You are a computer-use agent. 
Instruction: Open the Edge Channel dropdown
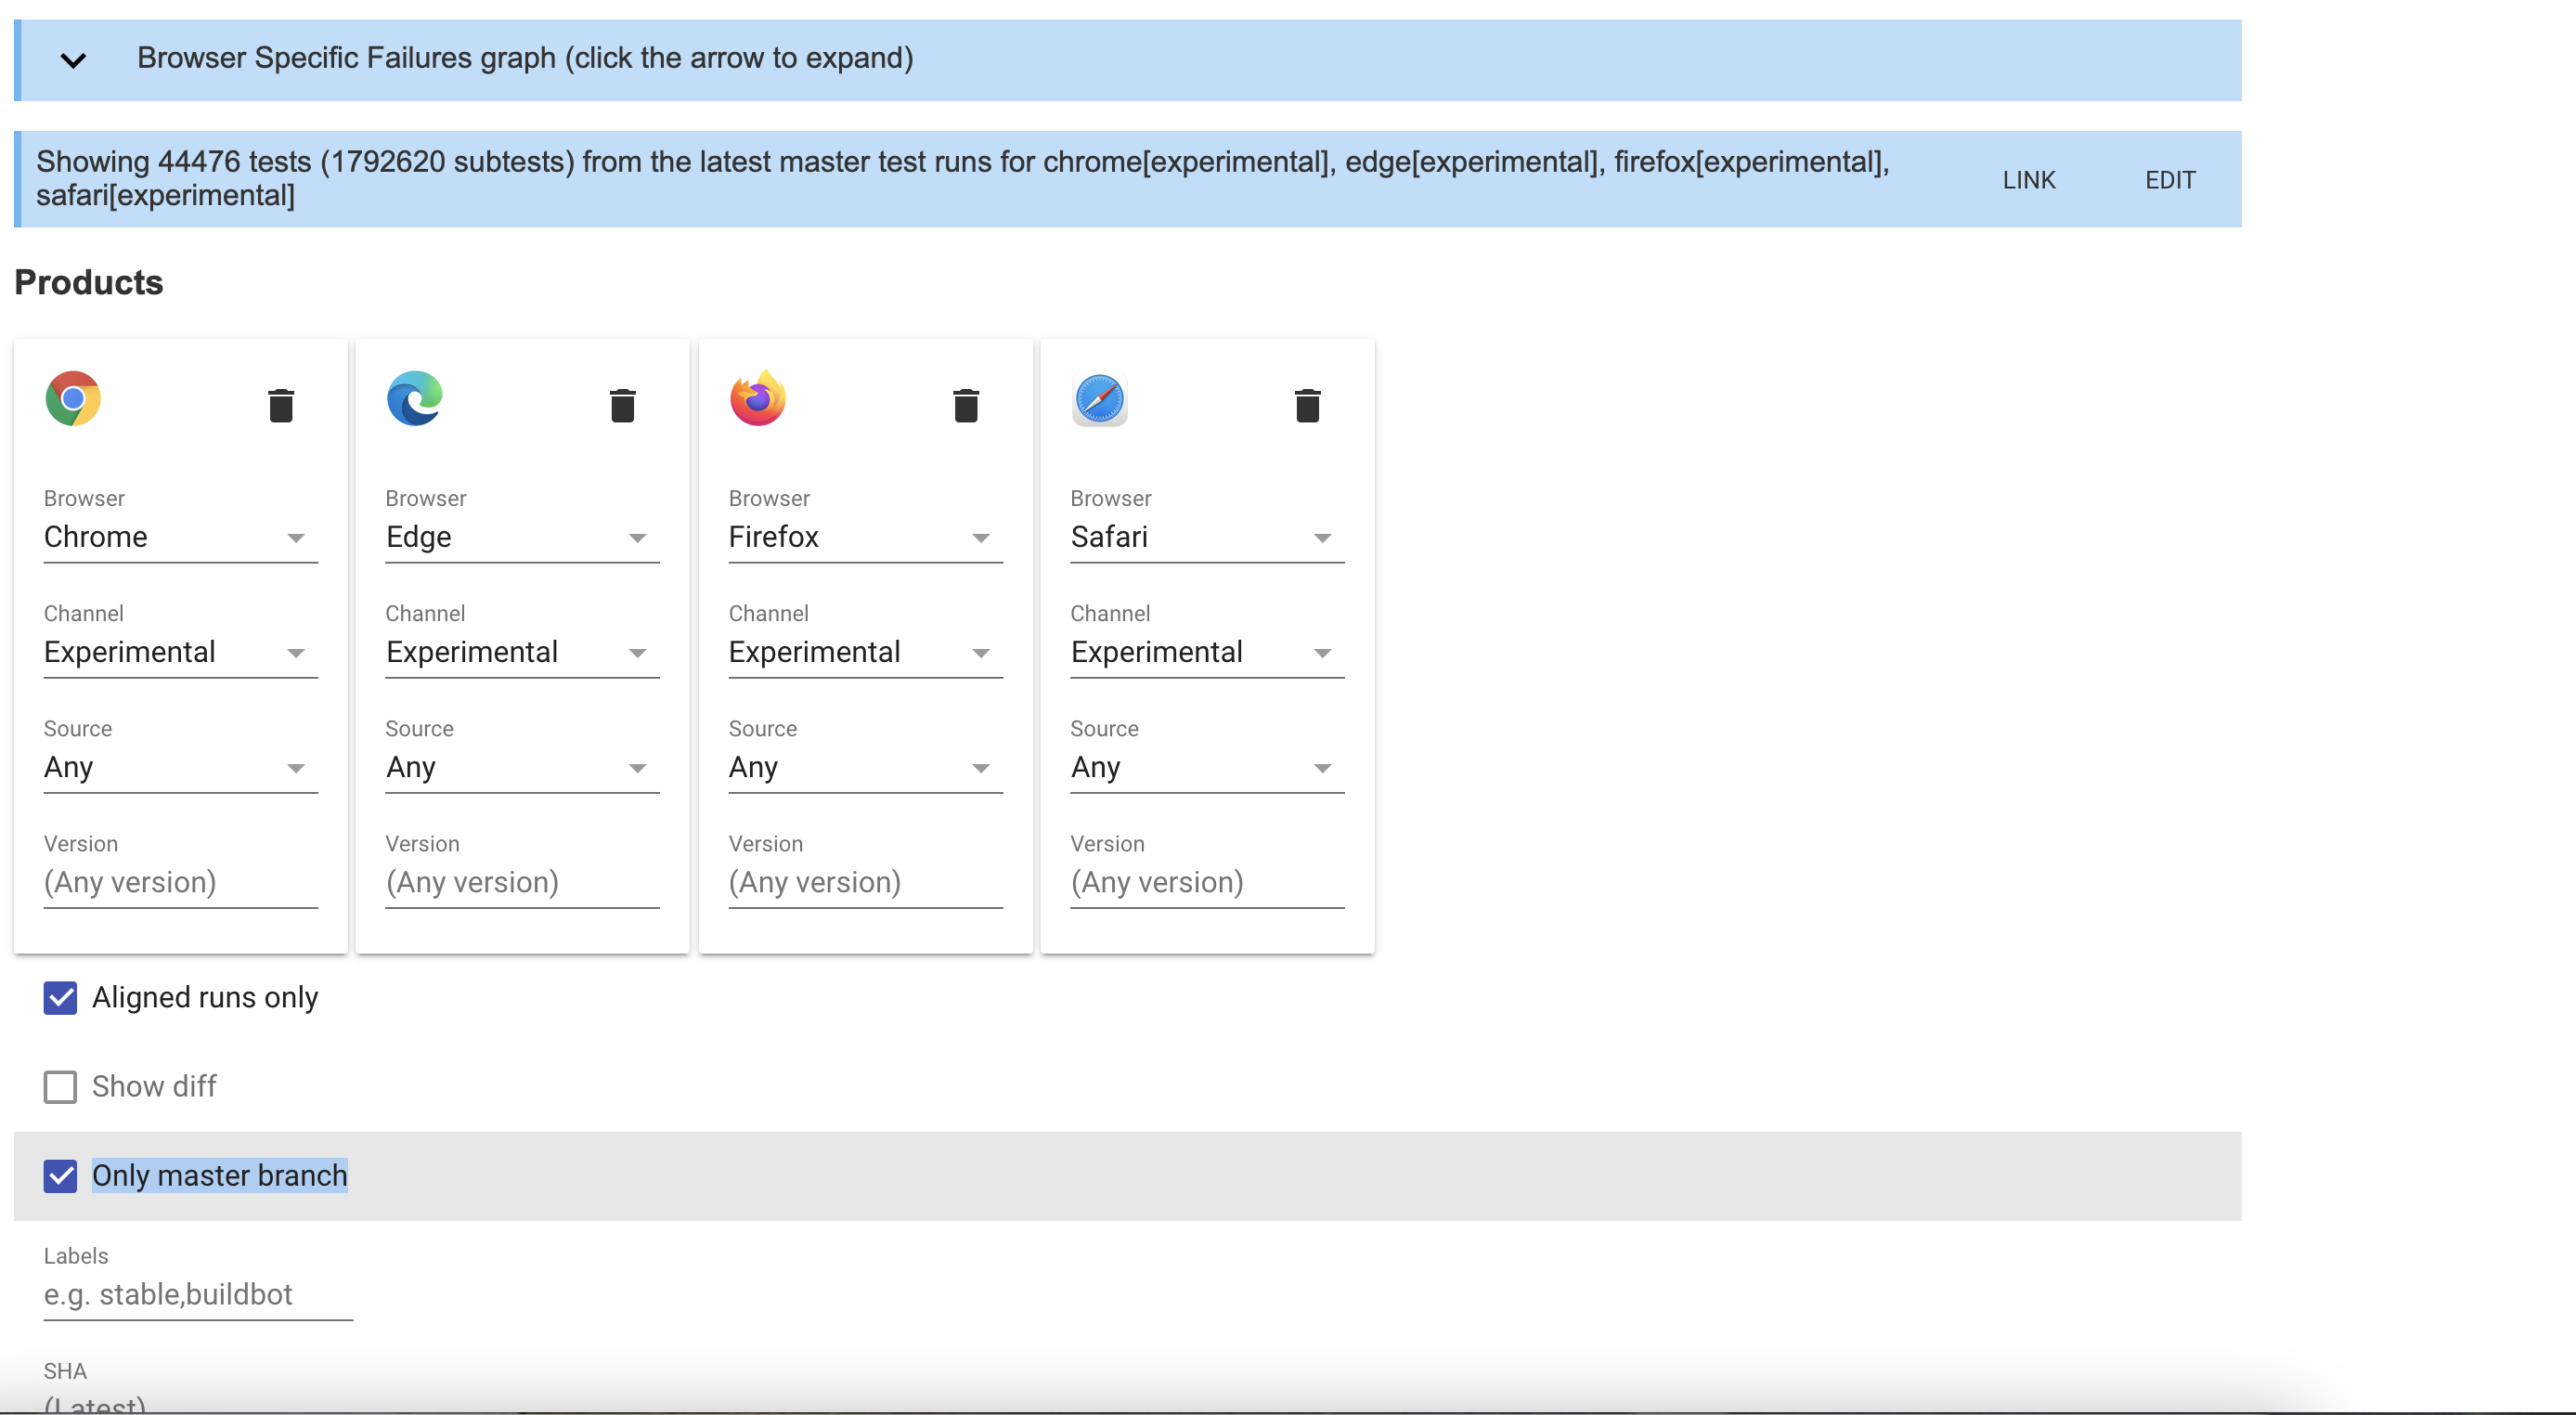pos(522,653)
